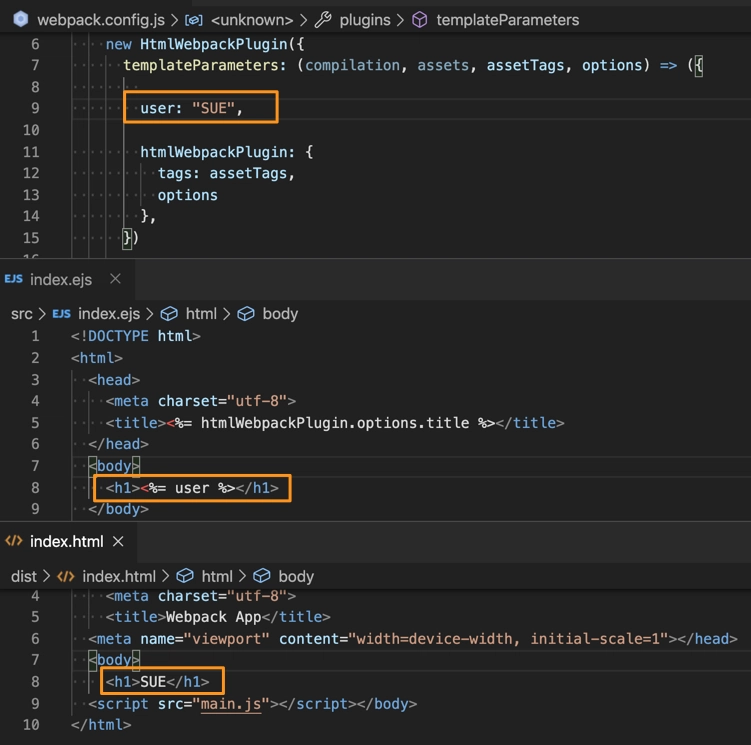The width and height of the screenshot is (751, 745).
Task: Close the index.ejs tab
Action: click(x=115, y=279)
